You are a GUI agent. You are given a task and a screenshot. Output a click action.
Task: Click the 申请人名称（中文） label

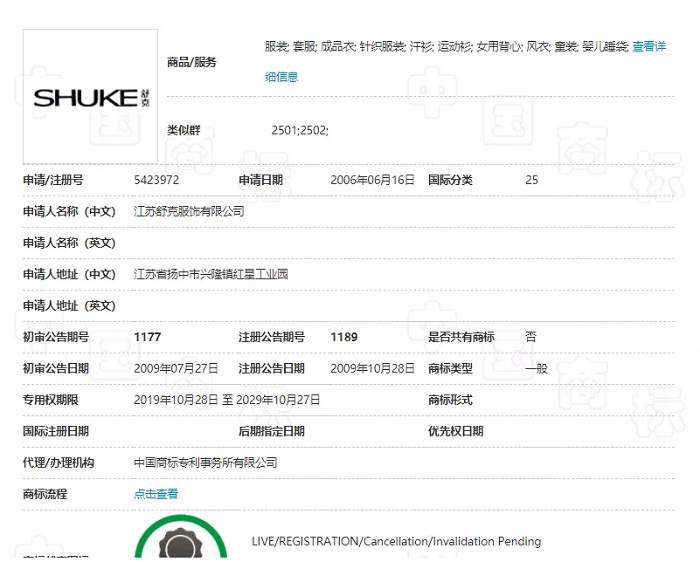point(69,211)
